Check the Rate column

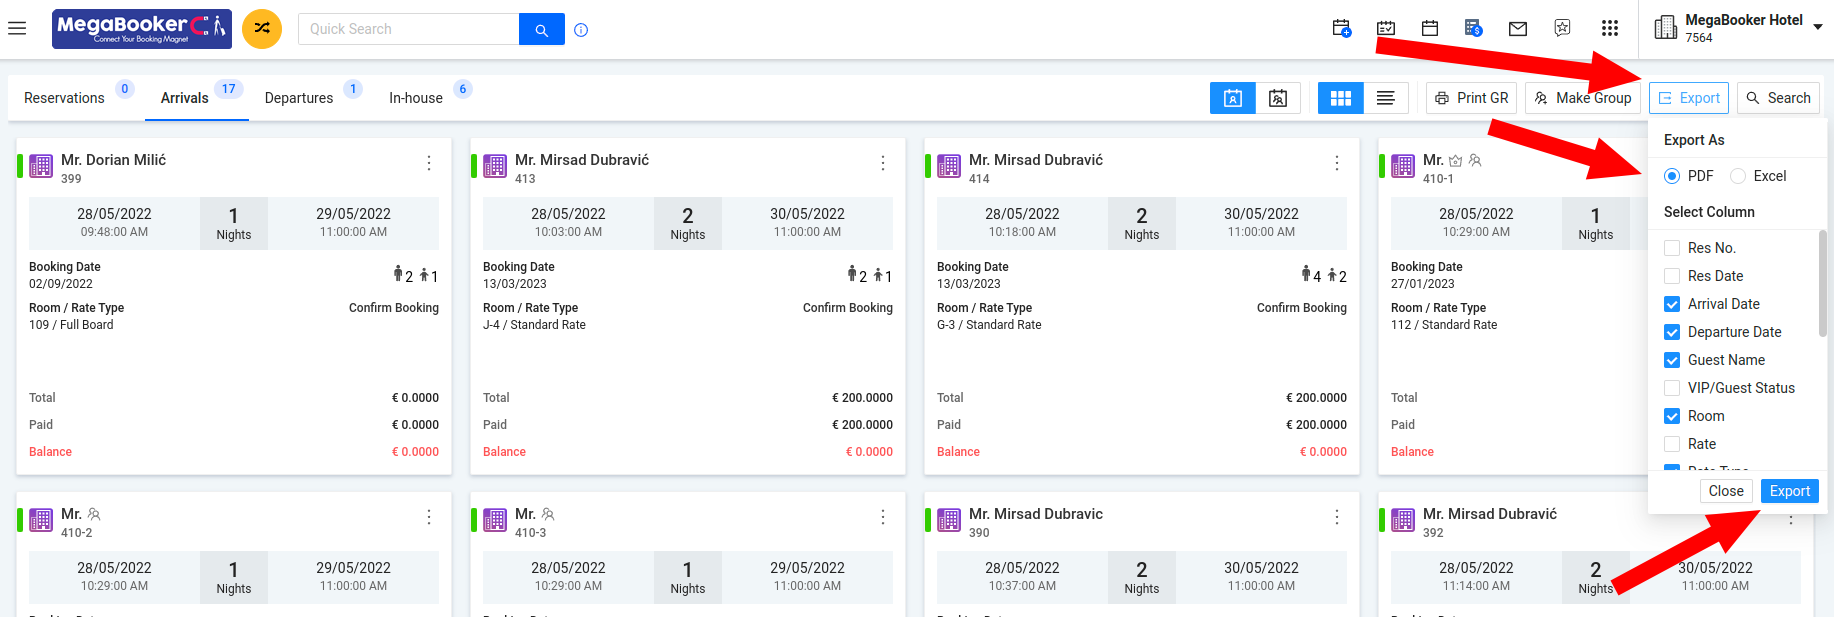(x=1672, y=444)
